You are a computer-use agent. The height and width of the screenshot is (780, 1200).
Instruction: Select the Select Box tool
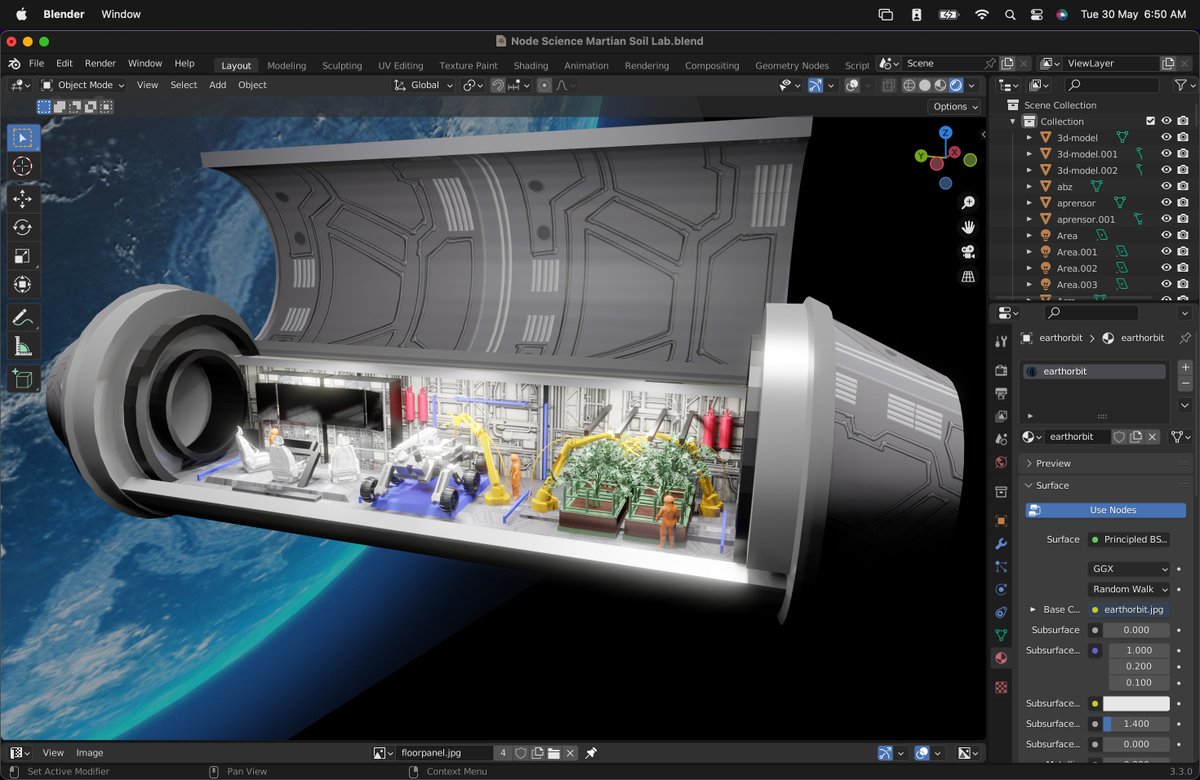click(x=22, y=138)
